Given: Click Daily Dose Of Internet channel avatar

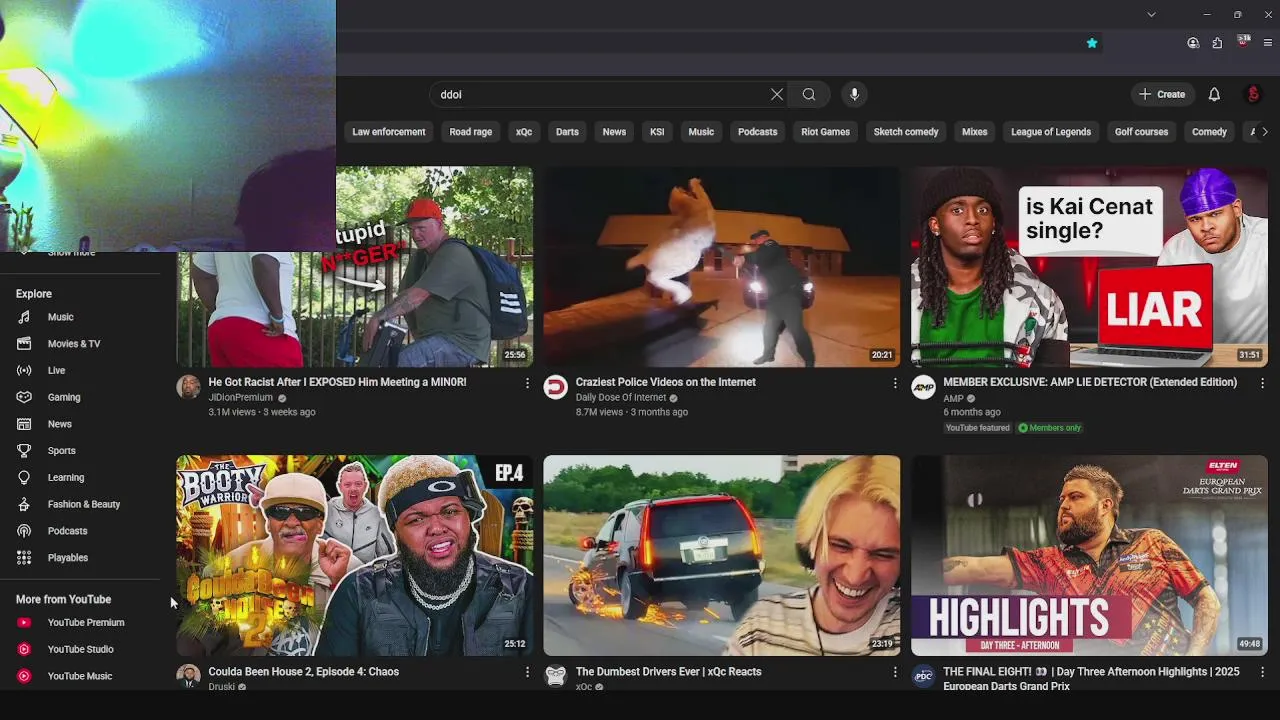Looking at the screenshot, I should point(555,387).
